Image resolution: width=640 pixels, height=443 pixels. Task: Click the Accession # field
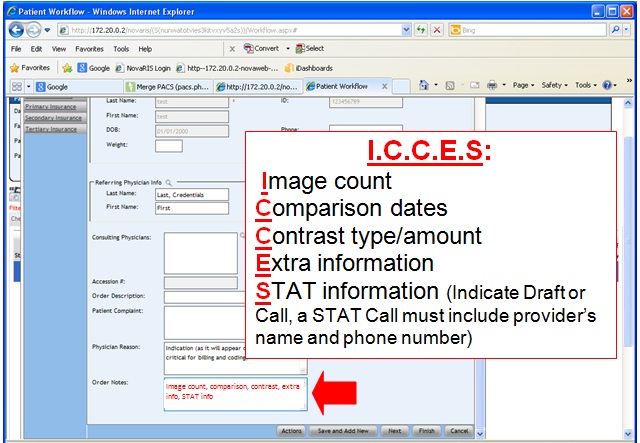tap(201, 283)
